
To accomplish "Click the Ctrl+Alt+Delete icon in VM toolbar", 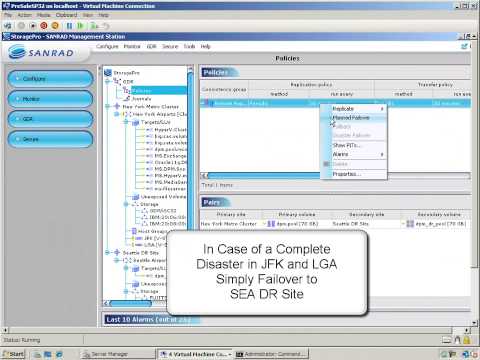I will (8, 26).
